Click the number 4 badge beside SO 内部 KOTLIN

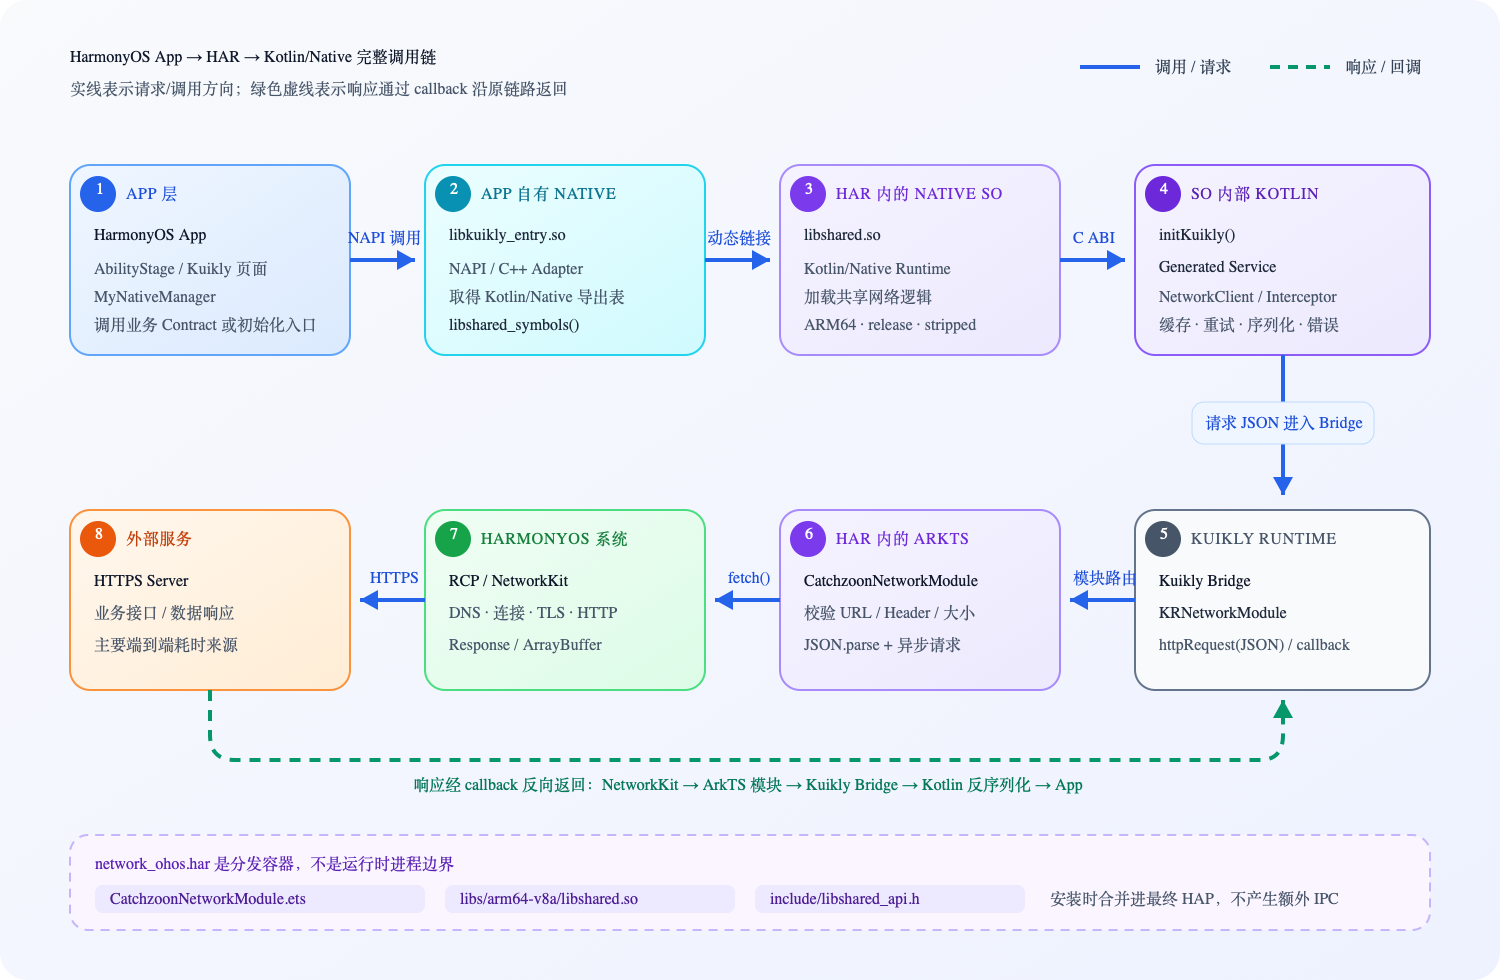(x=1163, y=194)
